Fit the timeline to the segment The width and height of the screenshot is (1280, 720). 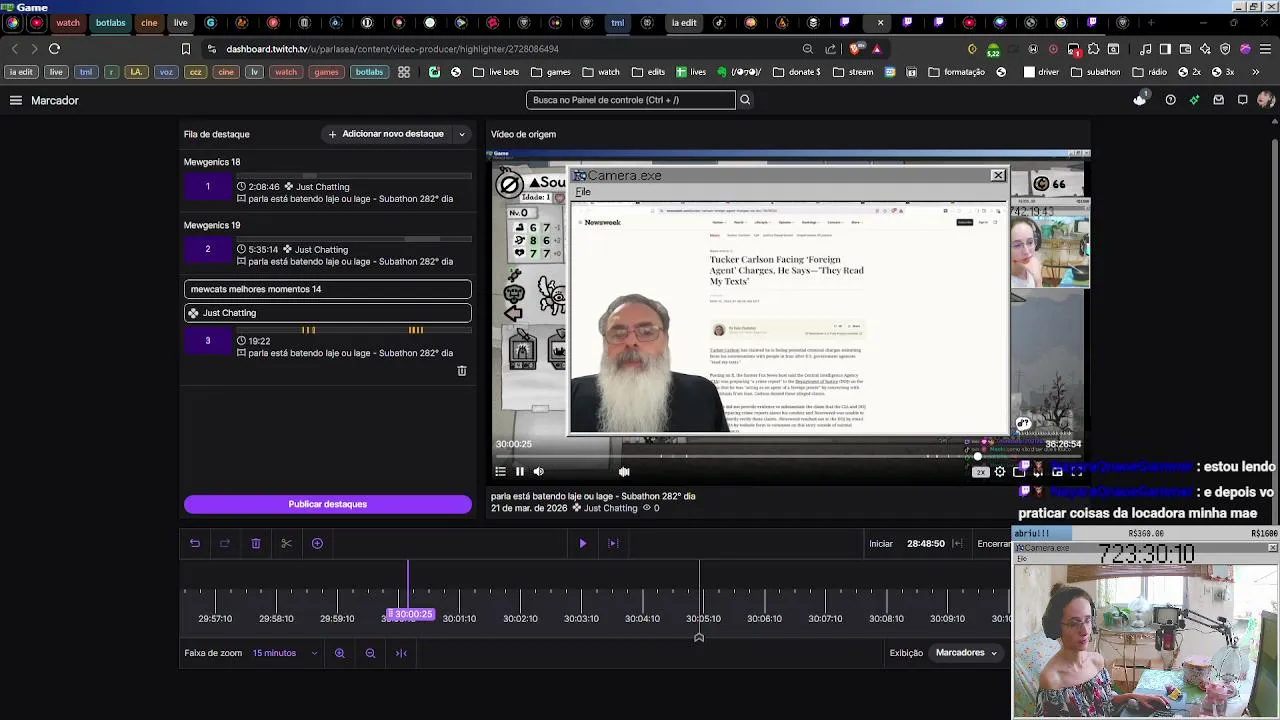pos(401,653)
